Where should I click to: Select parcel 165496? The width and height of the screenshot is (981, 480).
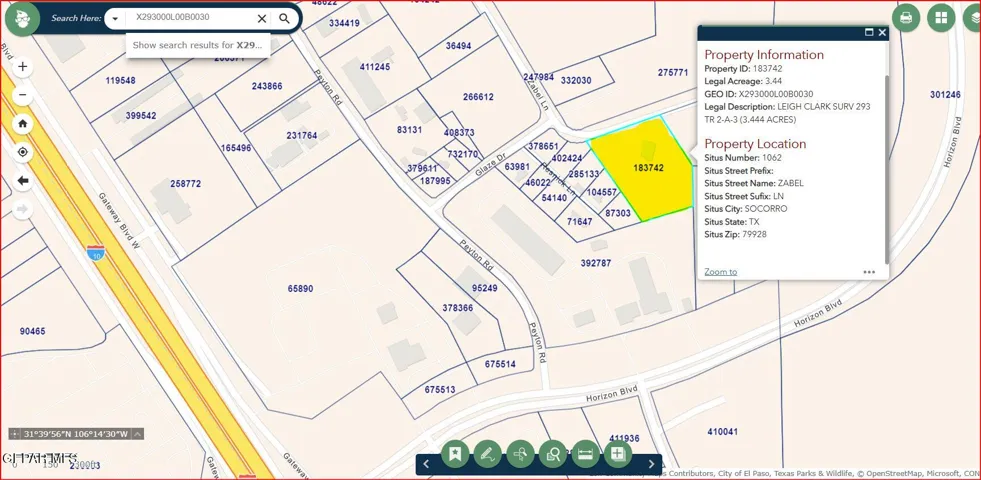[236, 148]
